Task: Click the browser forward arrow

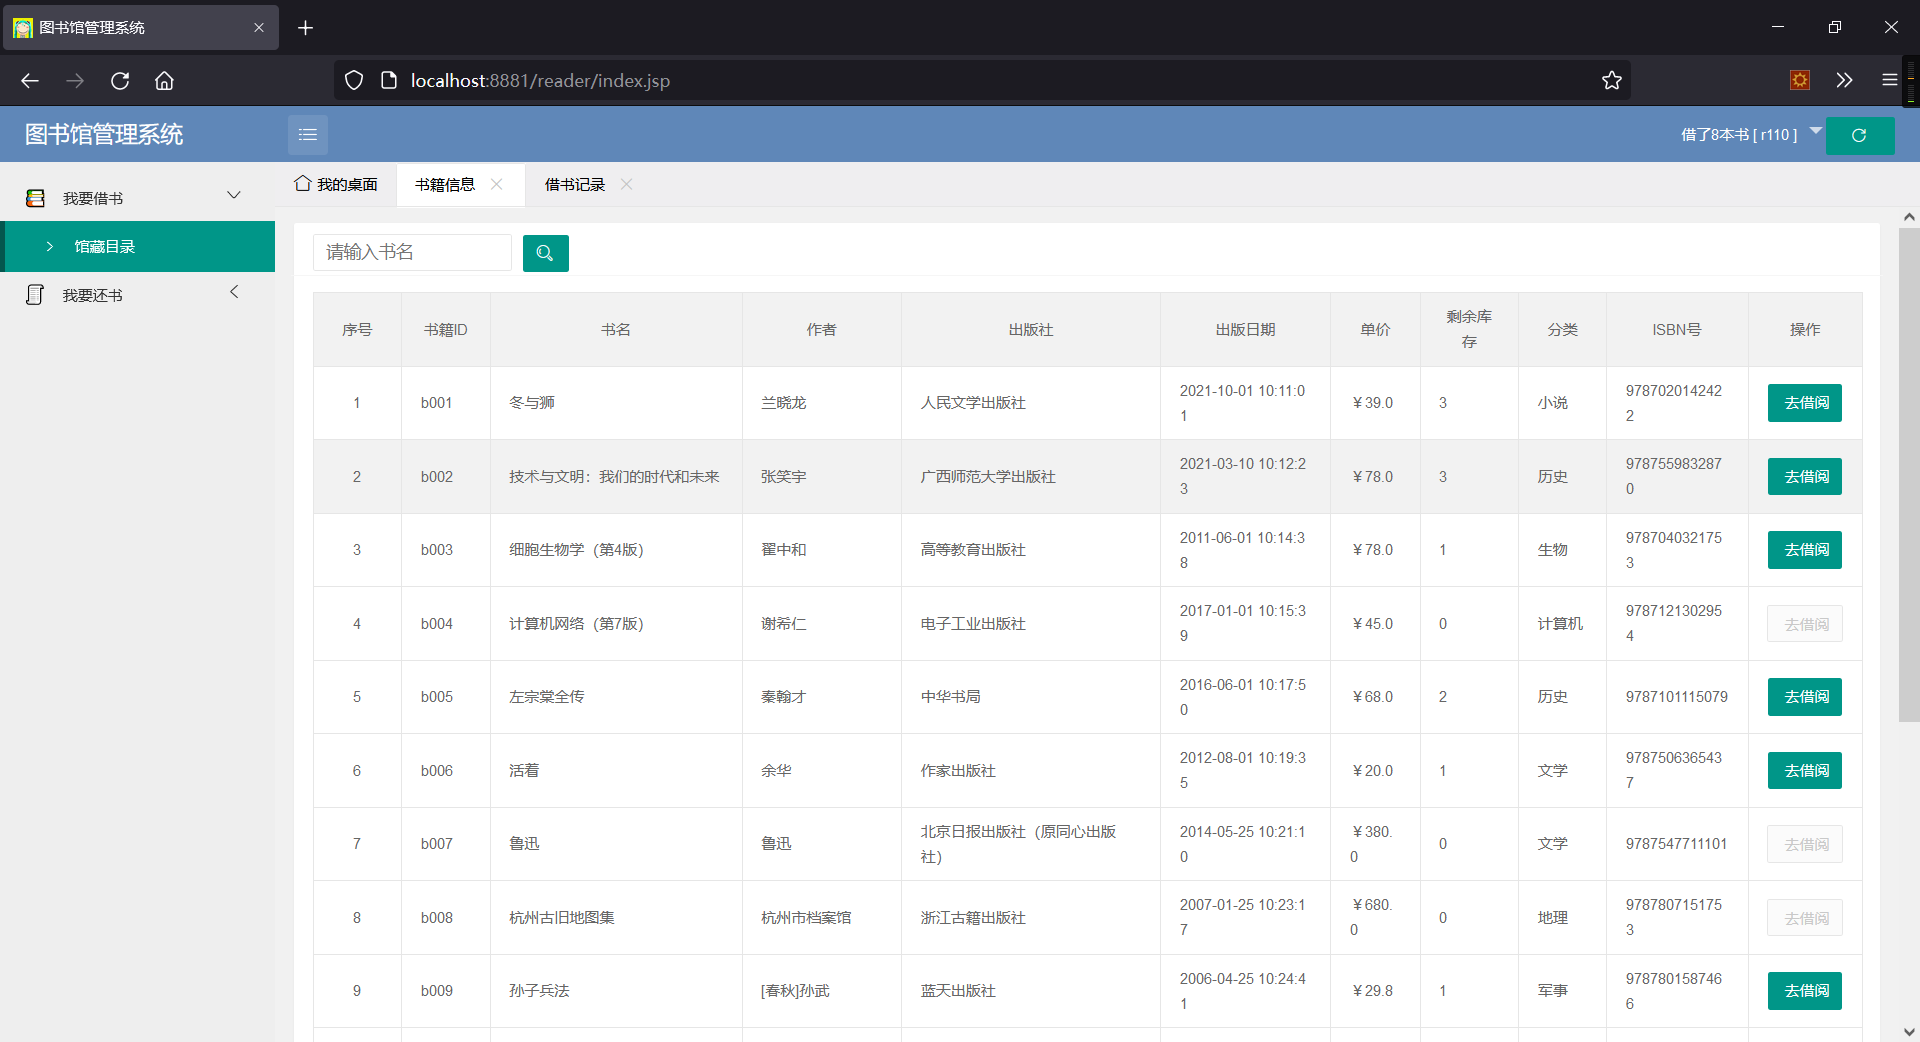Action: point(75,80)
